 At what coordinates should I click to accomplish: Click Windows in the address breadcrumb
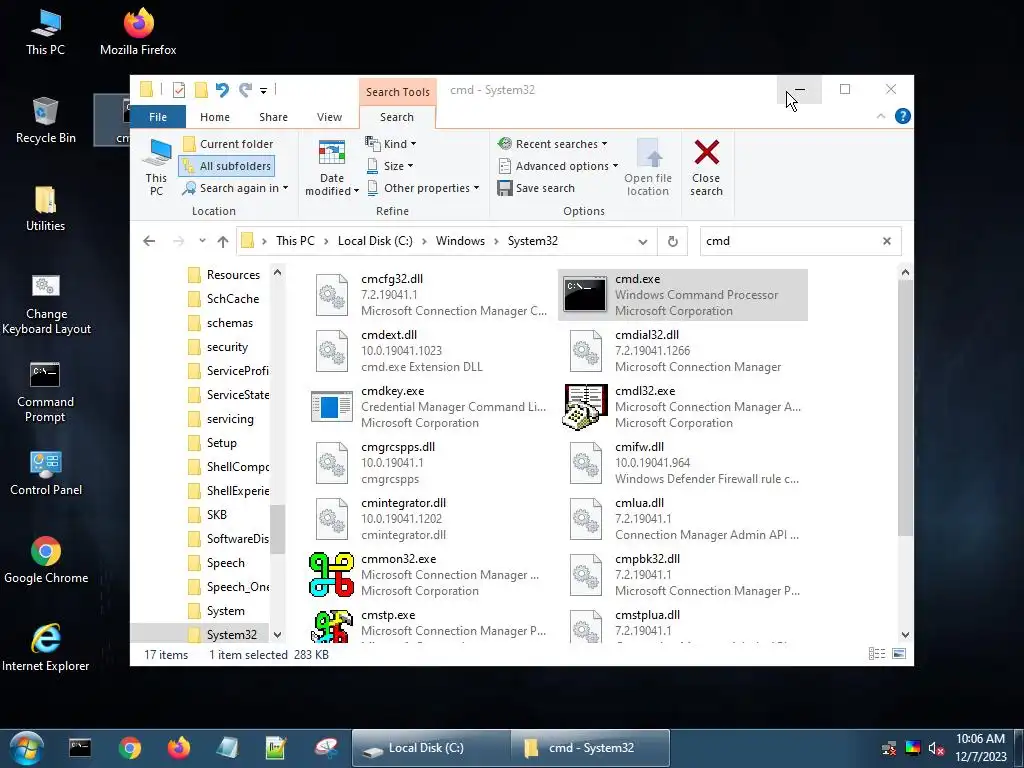tap(460, 241)
